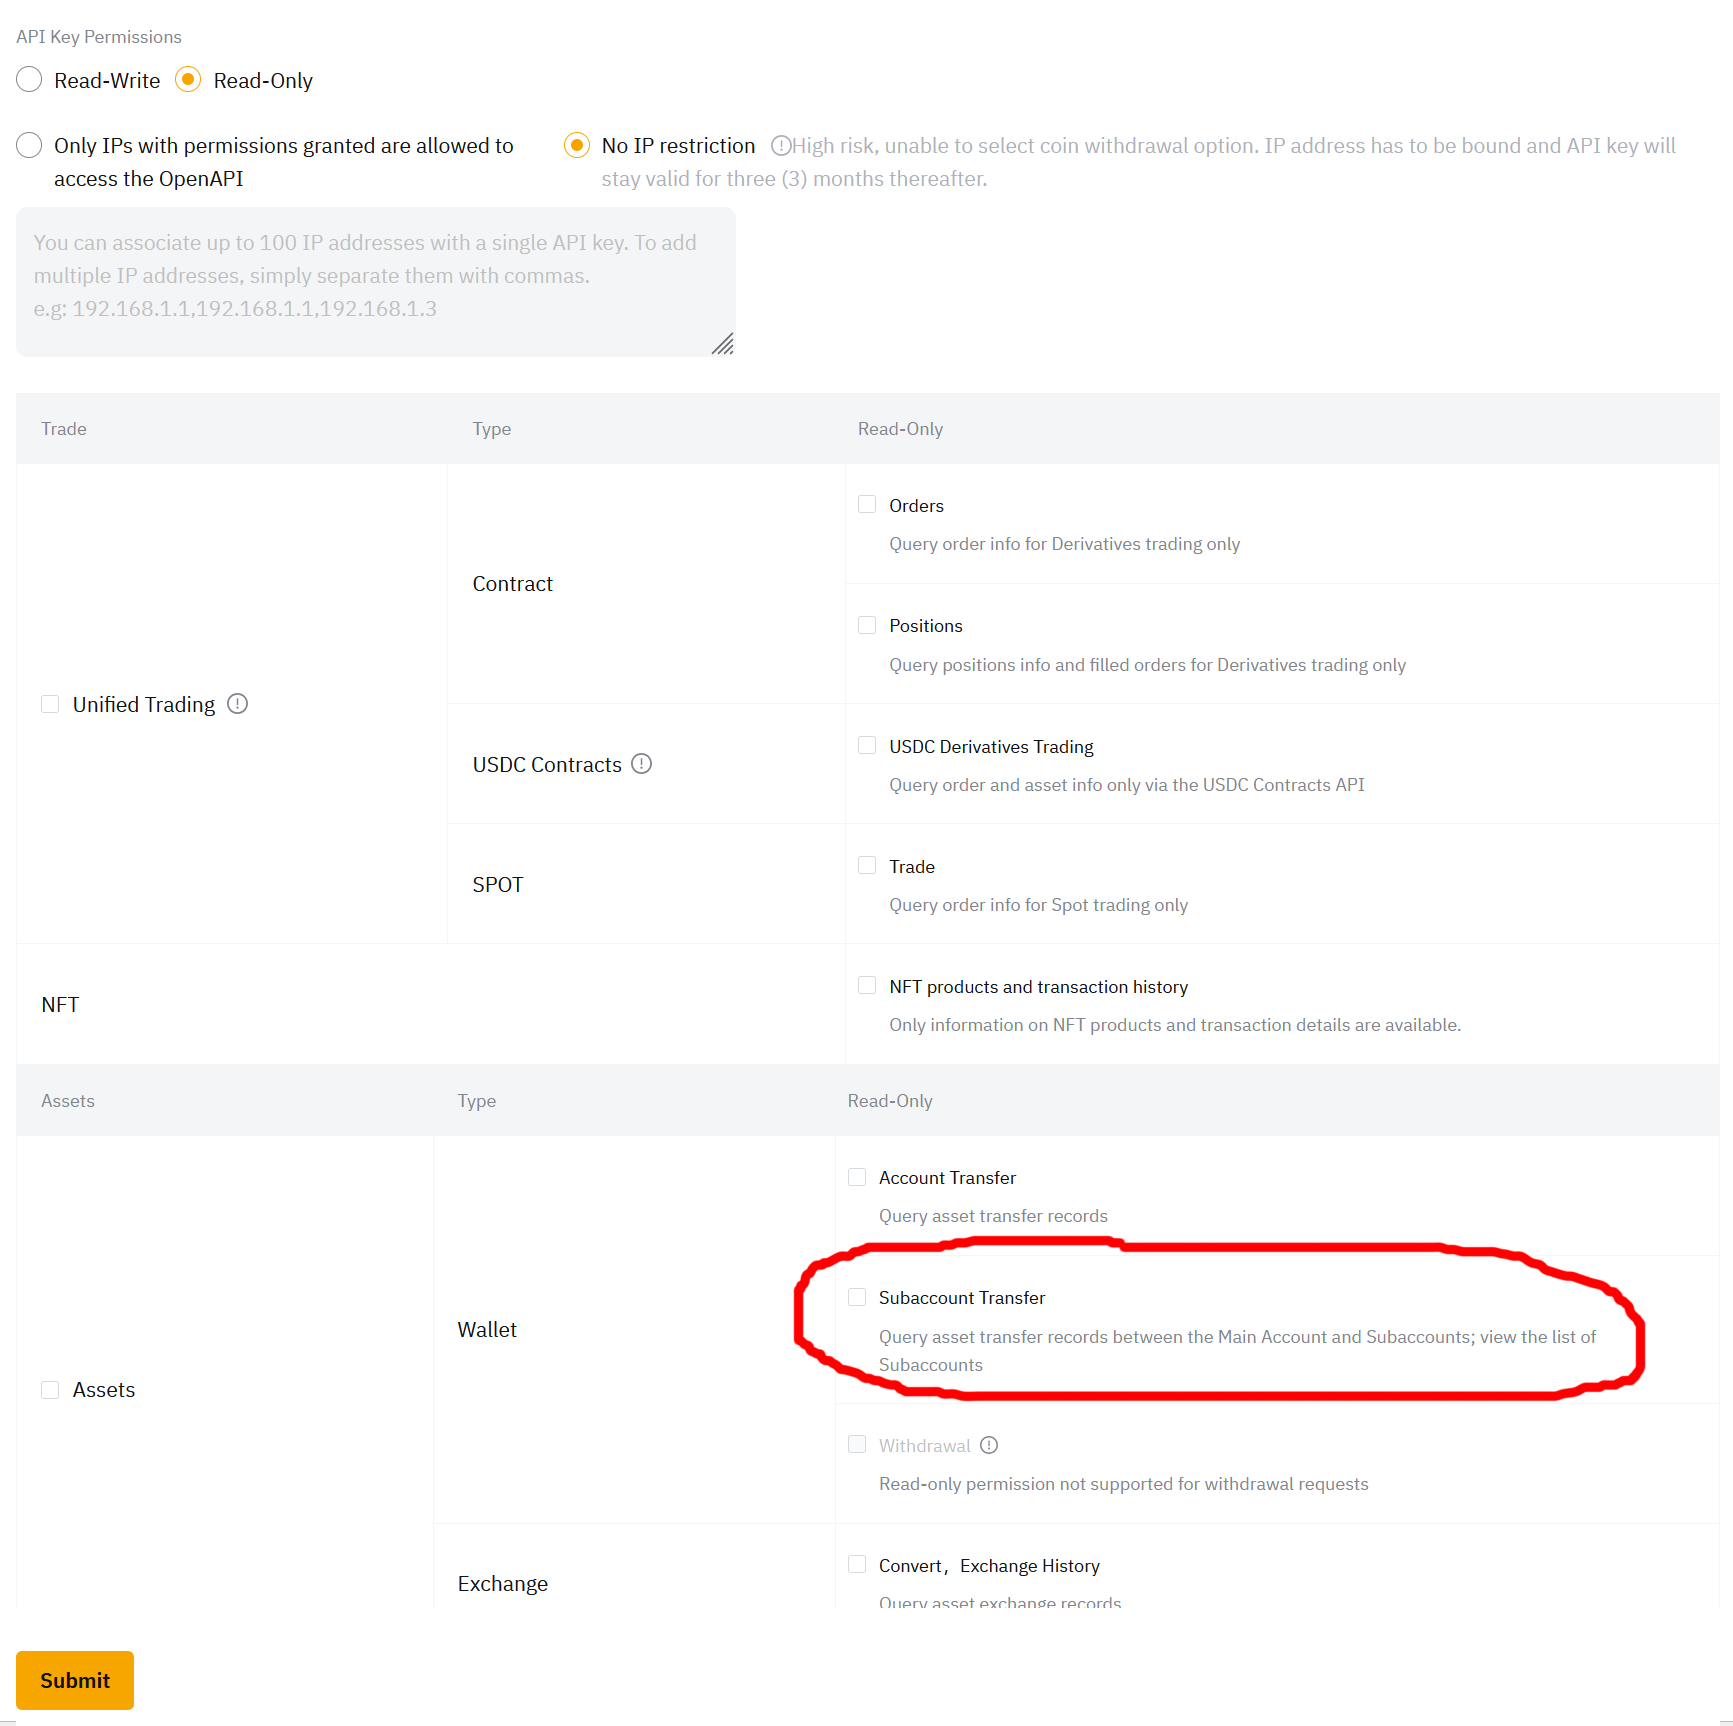Image resolution: width=1733 pixels, height=1726 pixels.
Task: Enable the Subaccount Transfer checkbox
Action: click(857, 1297)
